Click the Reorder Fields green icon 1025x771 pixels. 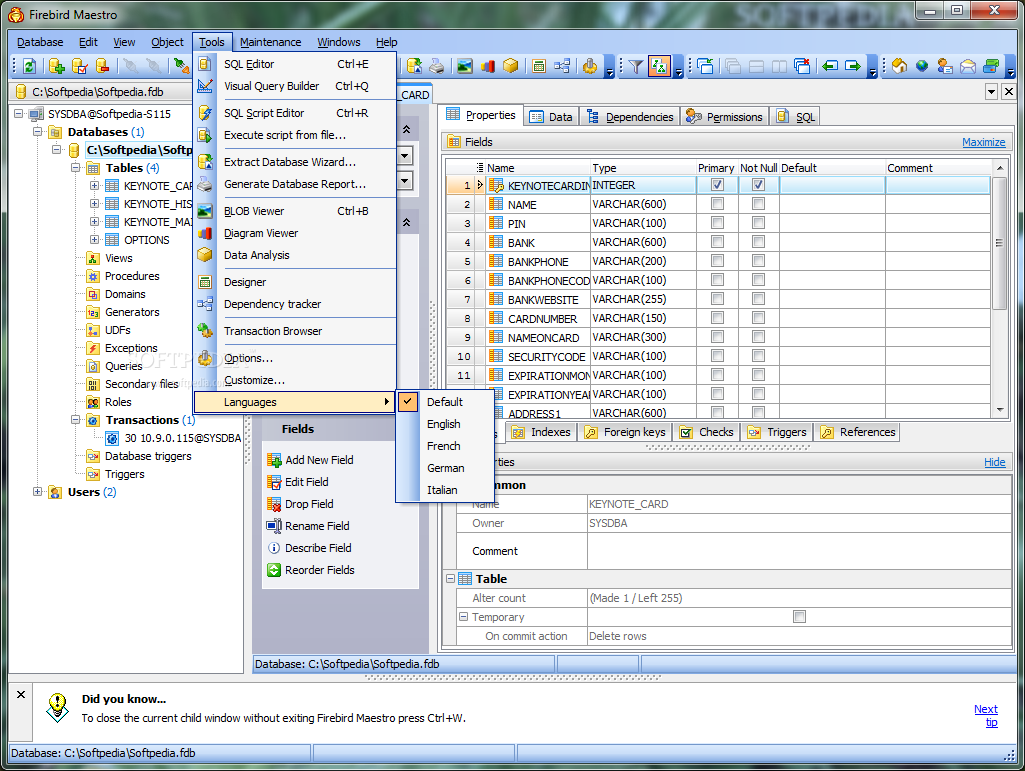274,570
